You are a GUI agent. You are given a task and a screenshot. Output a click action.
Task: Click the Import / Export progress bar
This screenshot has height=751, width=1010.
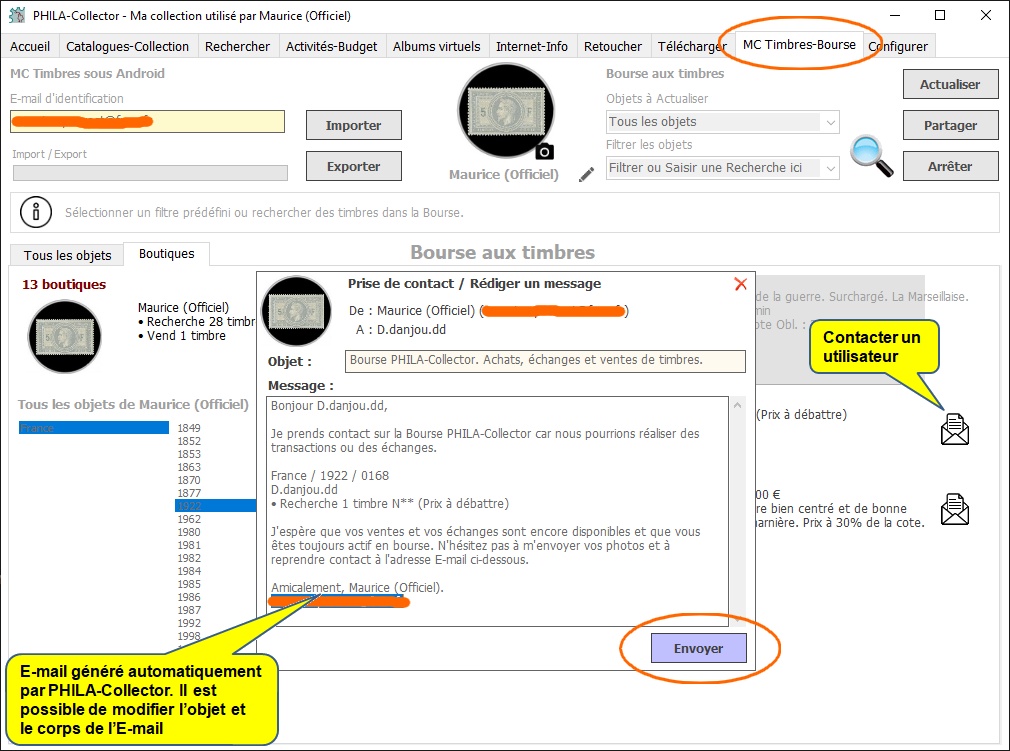click(x=150, y=173)
